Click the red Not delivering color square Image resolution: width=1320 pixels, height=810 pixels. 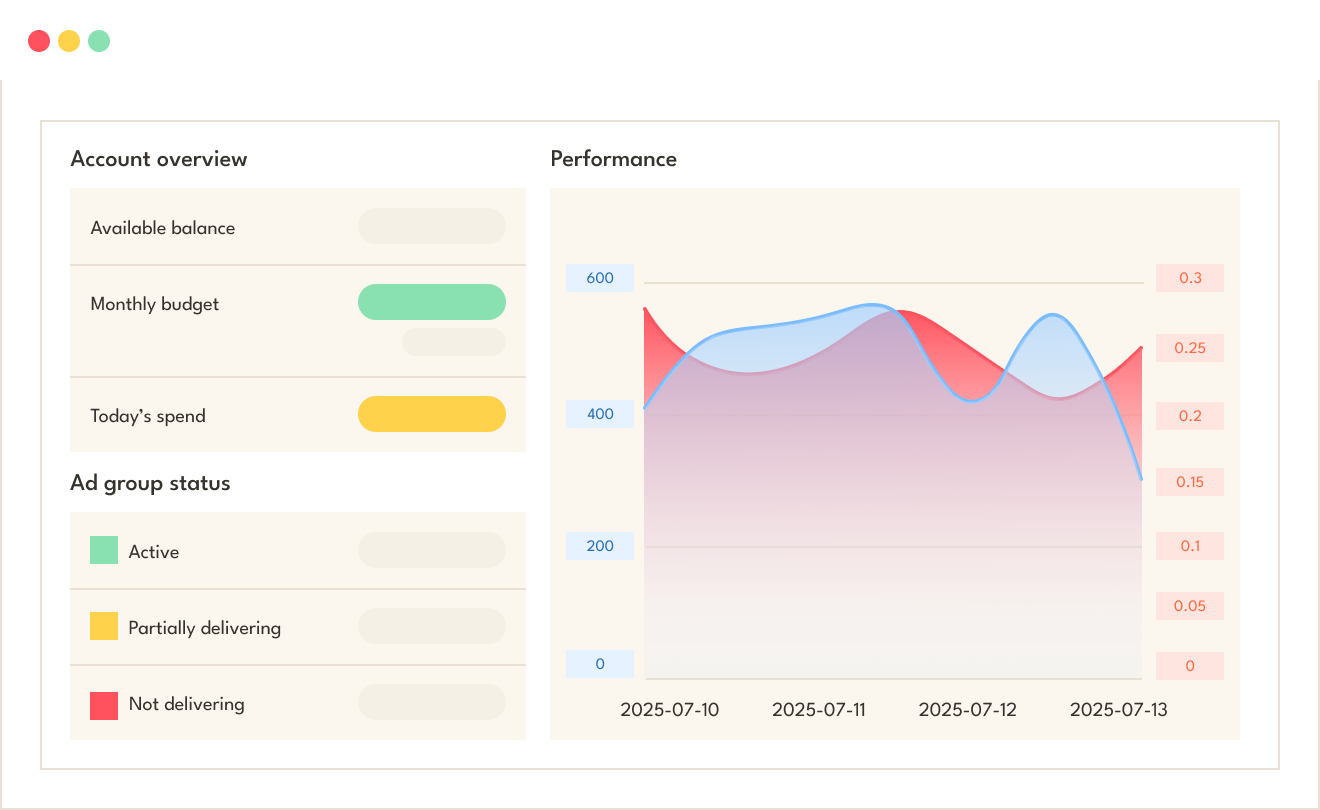104,706
